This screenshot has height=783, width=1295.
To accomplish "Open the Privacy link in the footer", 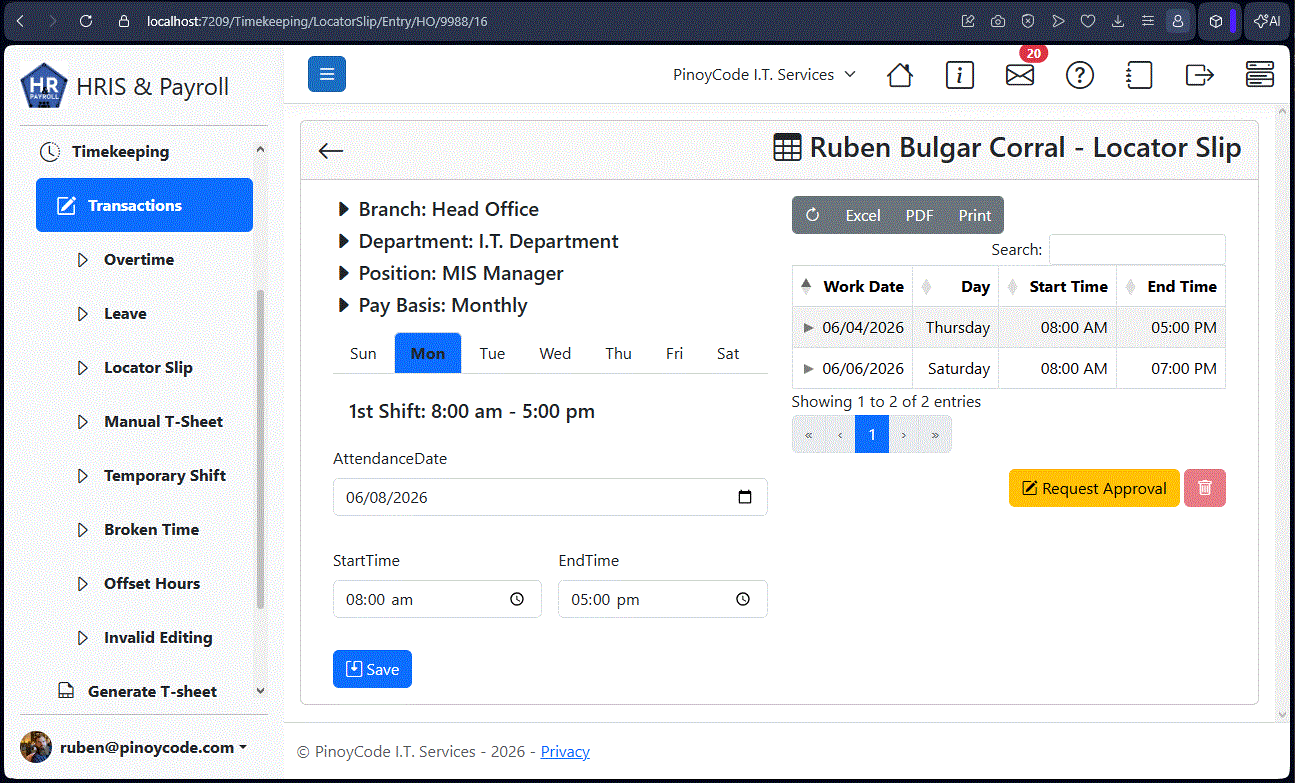I will click(x=565, y=751).
